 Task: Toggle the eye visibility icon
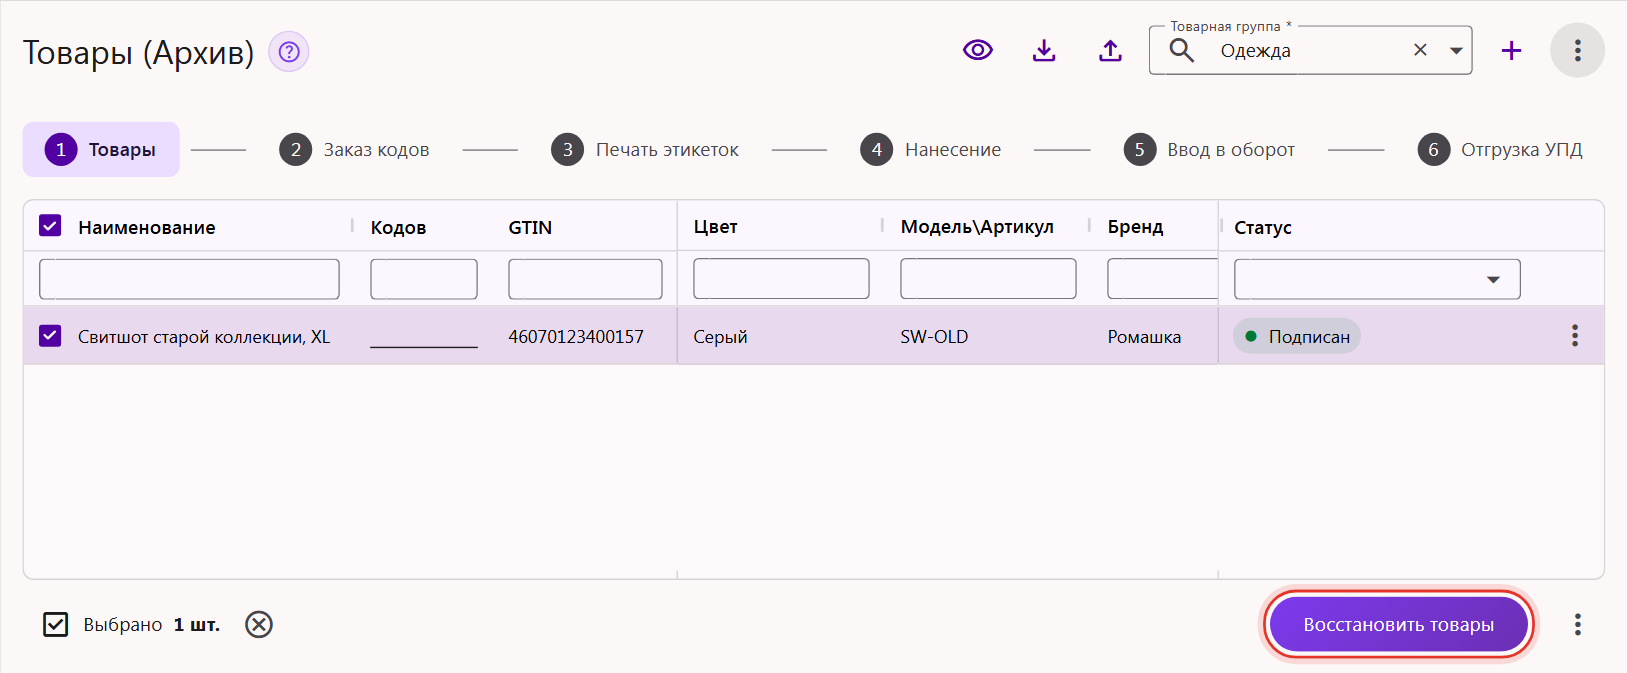click(978, 50)
